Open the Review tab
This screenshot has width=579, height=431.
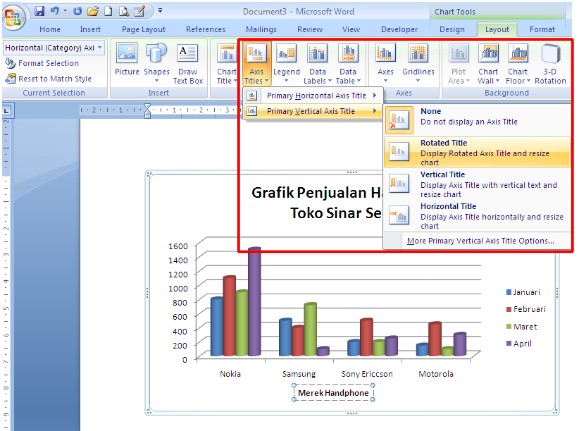[310, 29]
